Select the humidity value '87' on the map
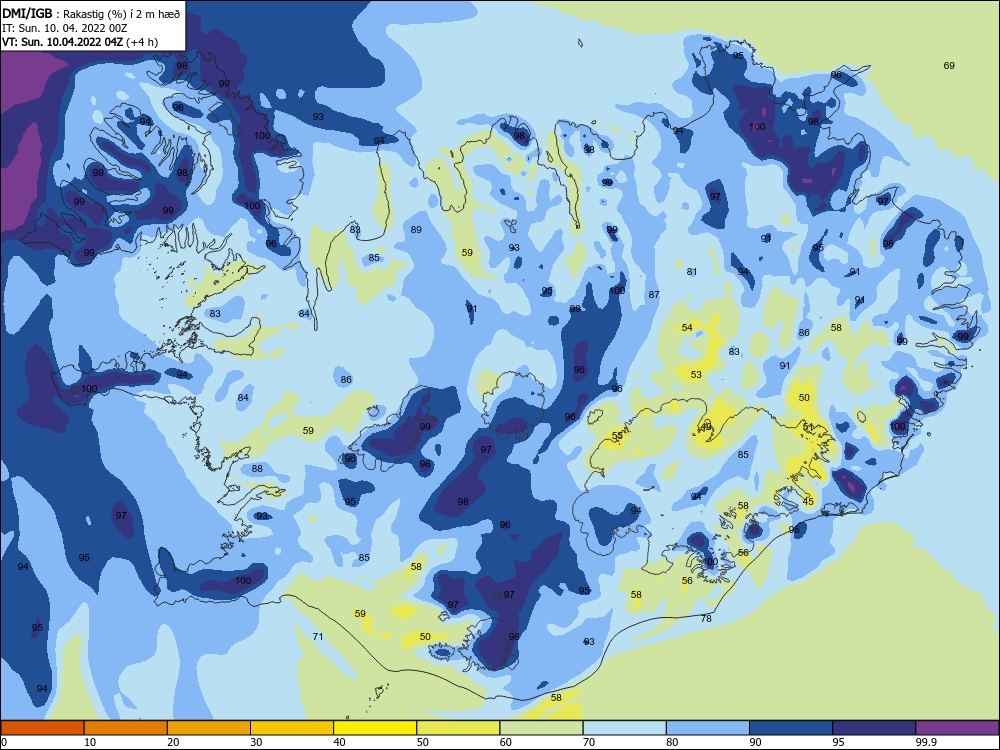This screenshot has height=750, width=1000. click(654, 295)
